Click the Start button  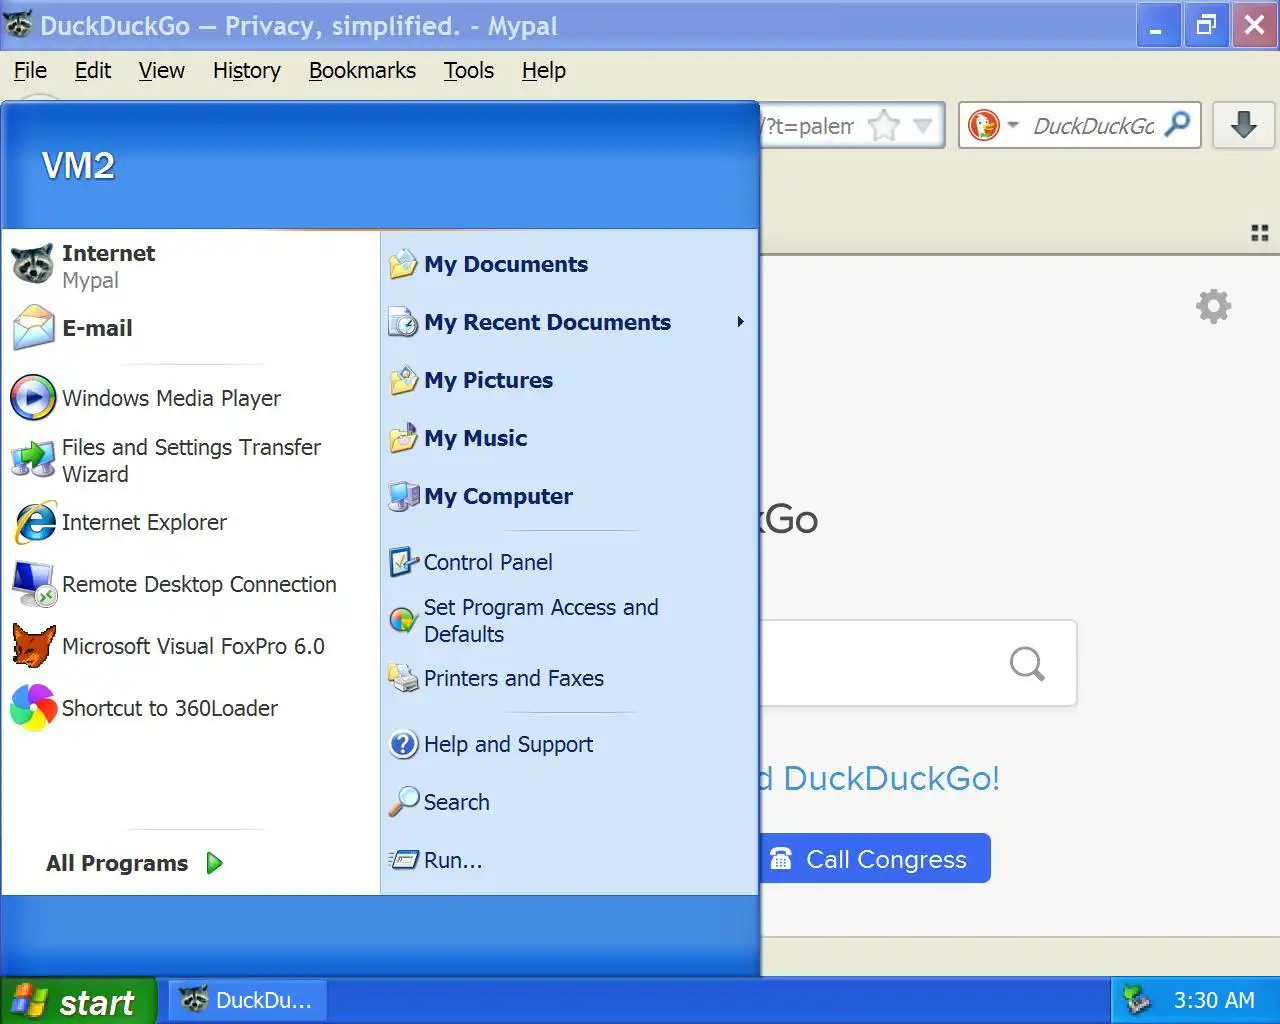(78, 1001)
